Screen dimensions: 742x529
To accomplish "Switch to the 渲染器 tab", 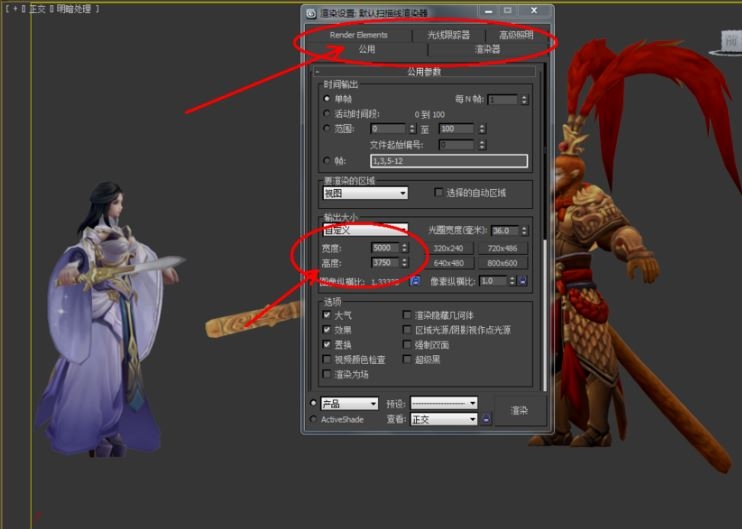I will coord(487,49).
